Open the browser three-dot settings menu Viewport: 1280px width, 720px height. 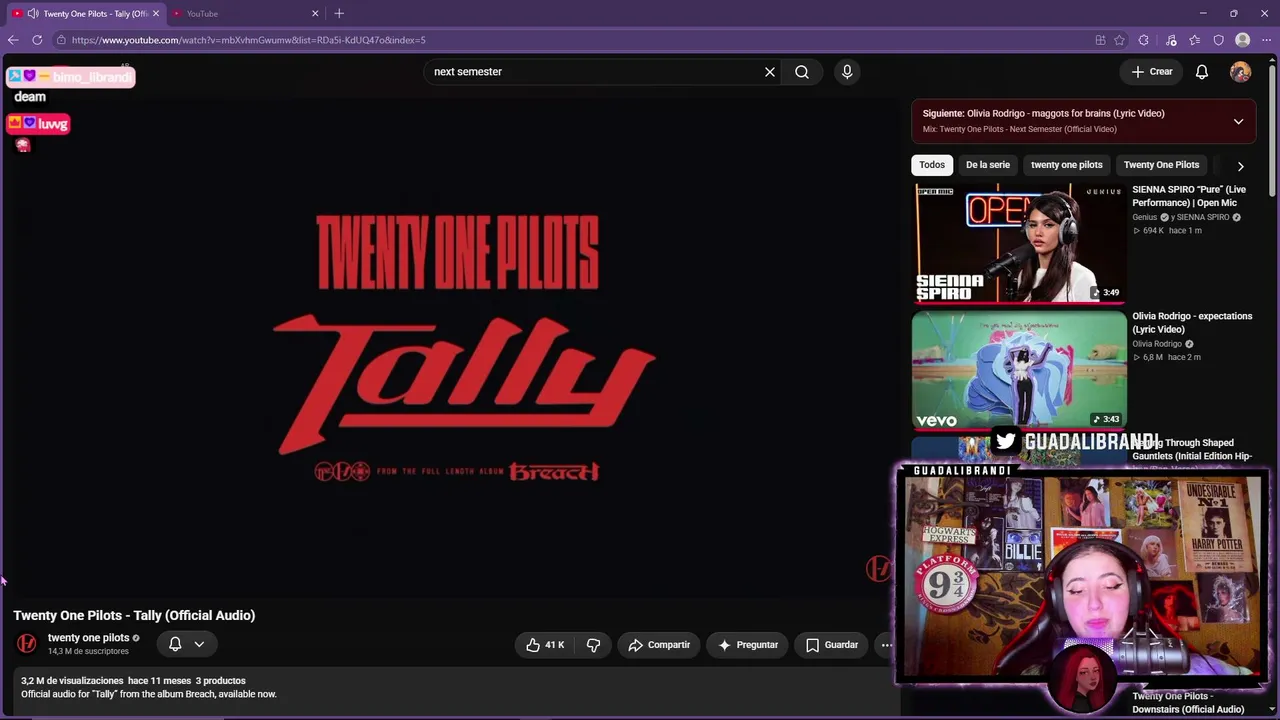(1266, 40)
